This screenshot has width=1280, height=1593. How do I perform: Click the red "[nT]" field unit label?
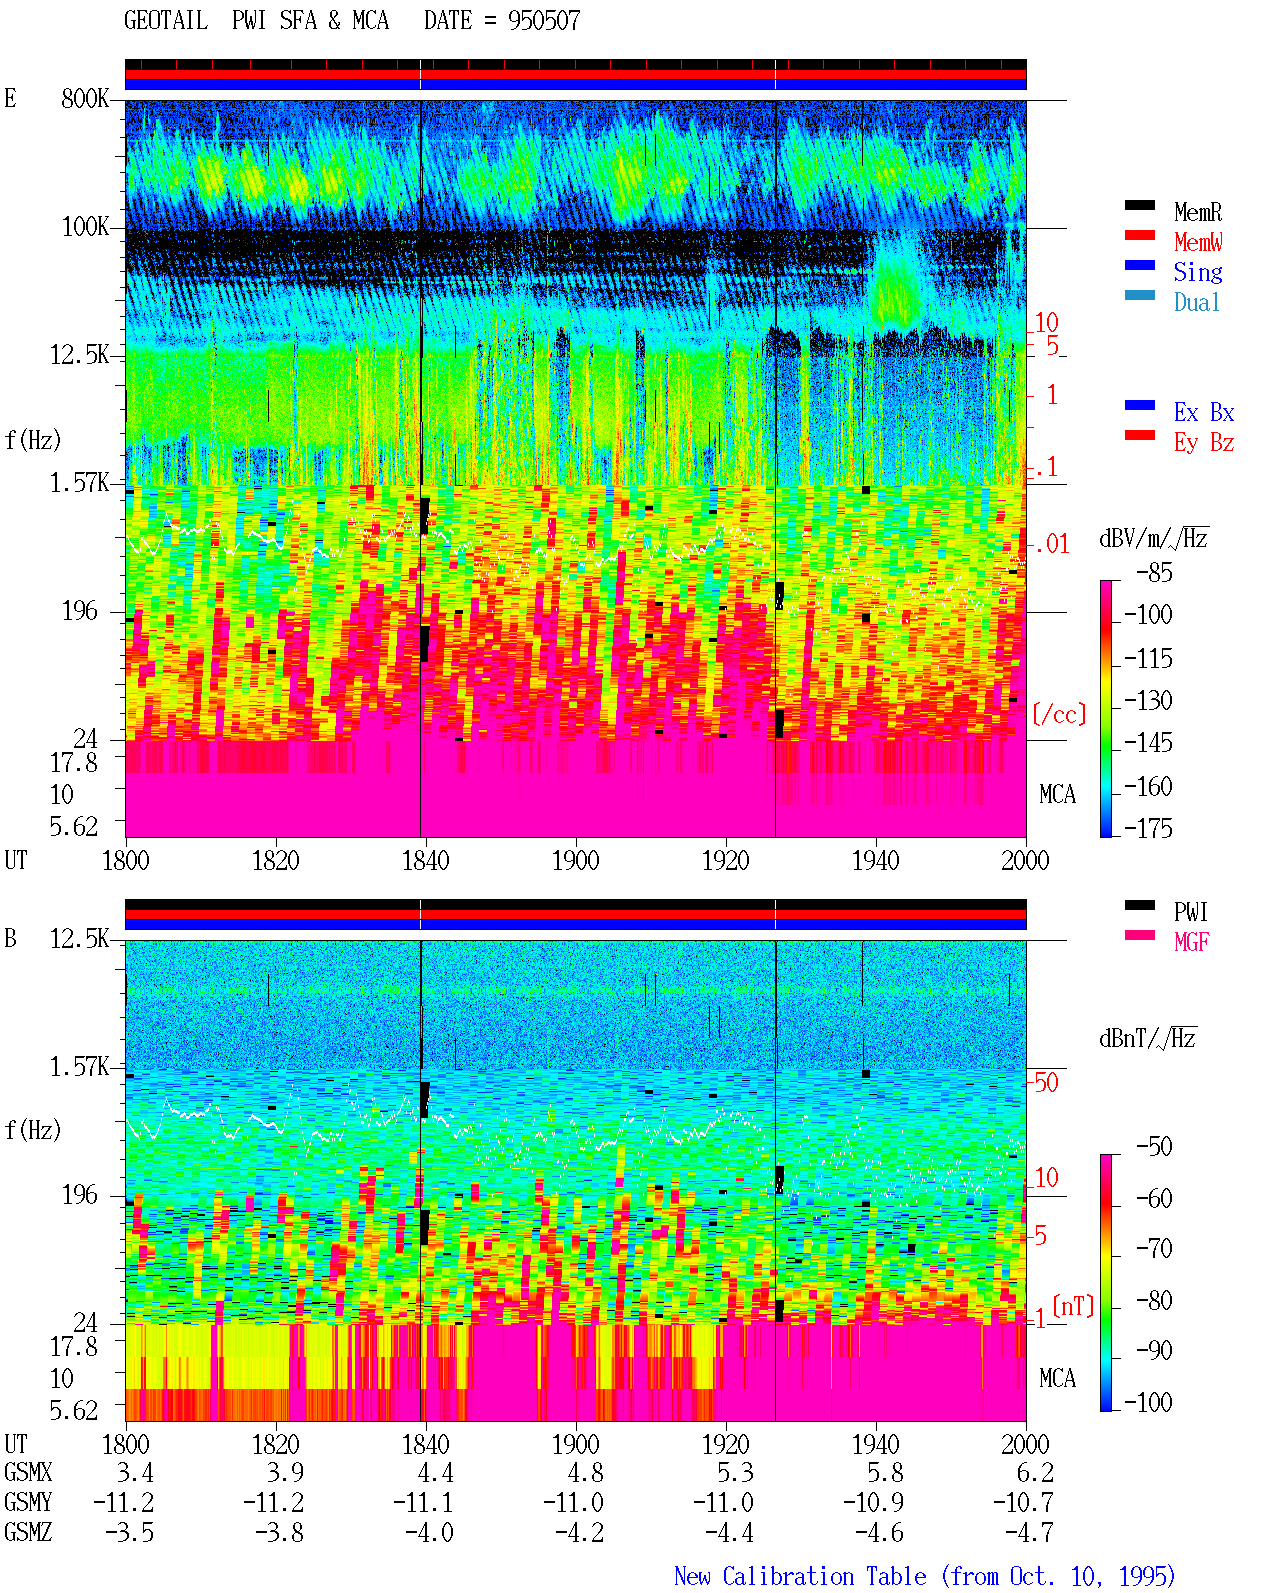(x=1073, y=1306)
